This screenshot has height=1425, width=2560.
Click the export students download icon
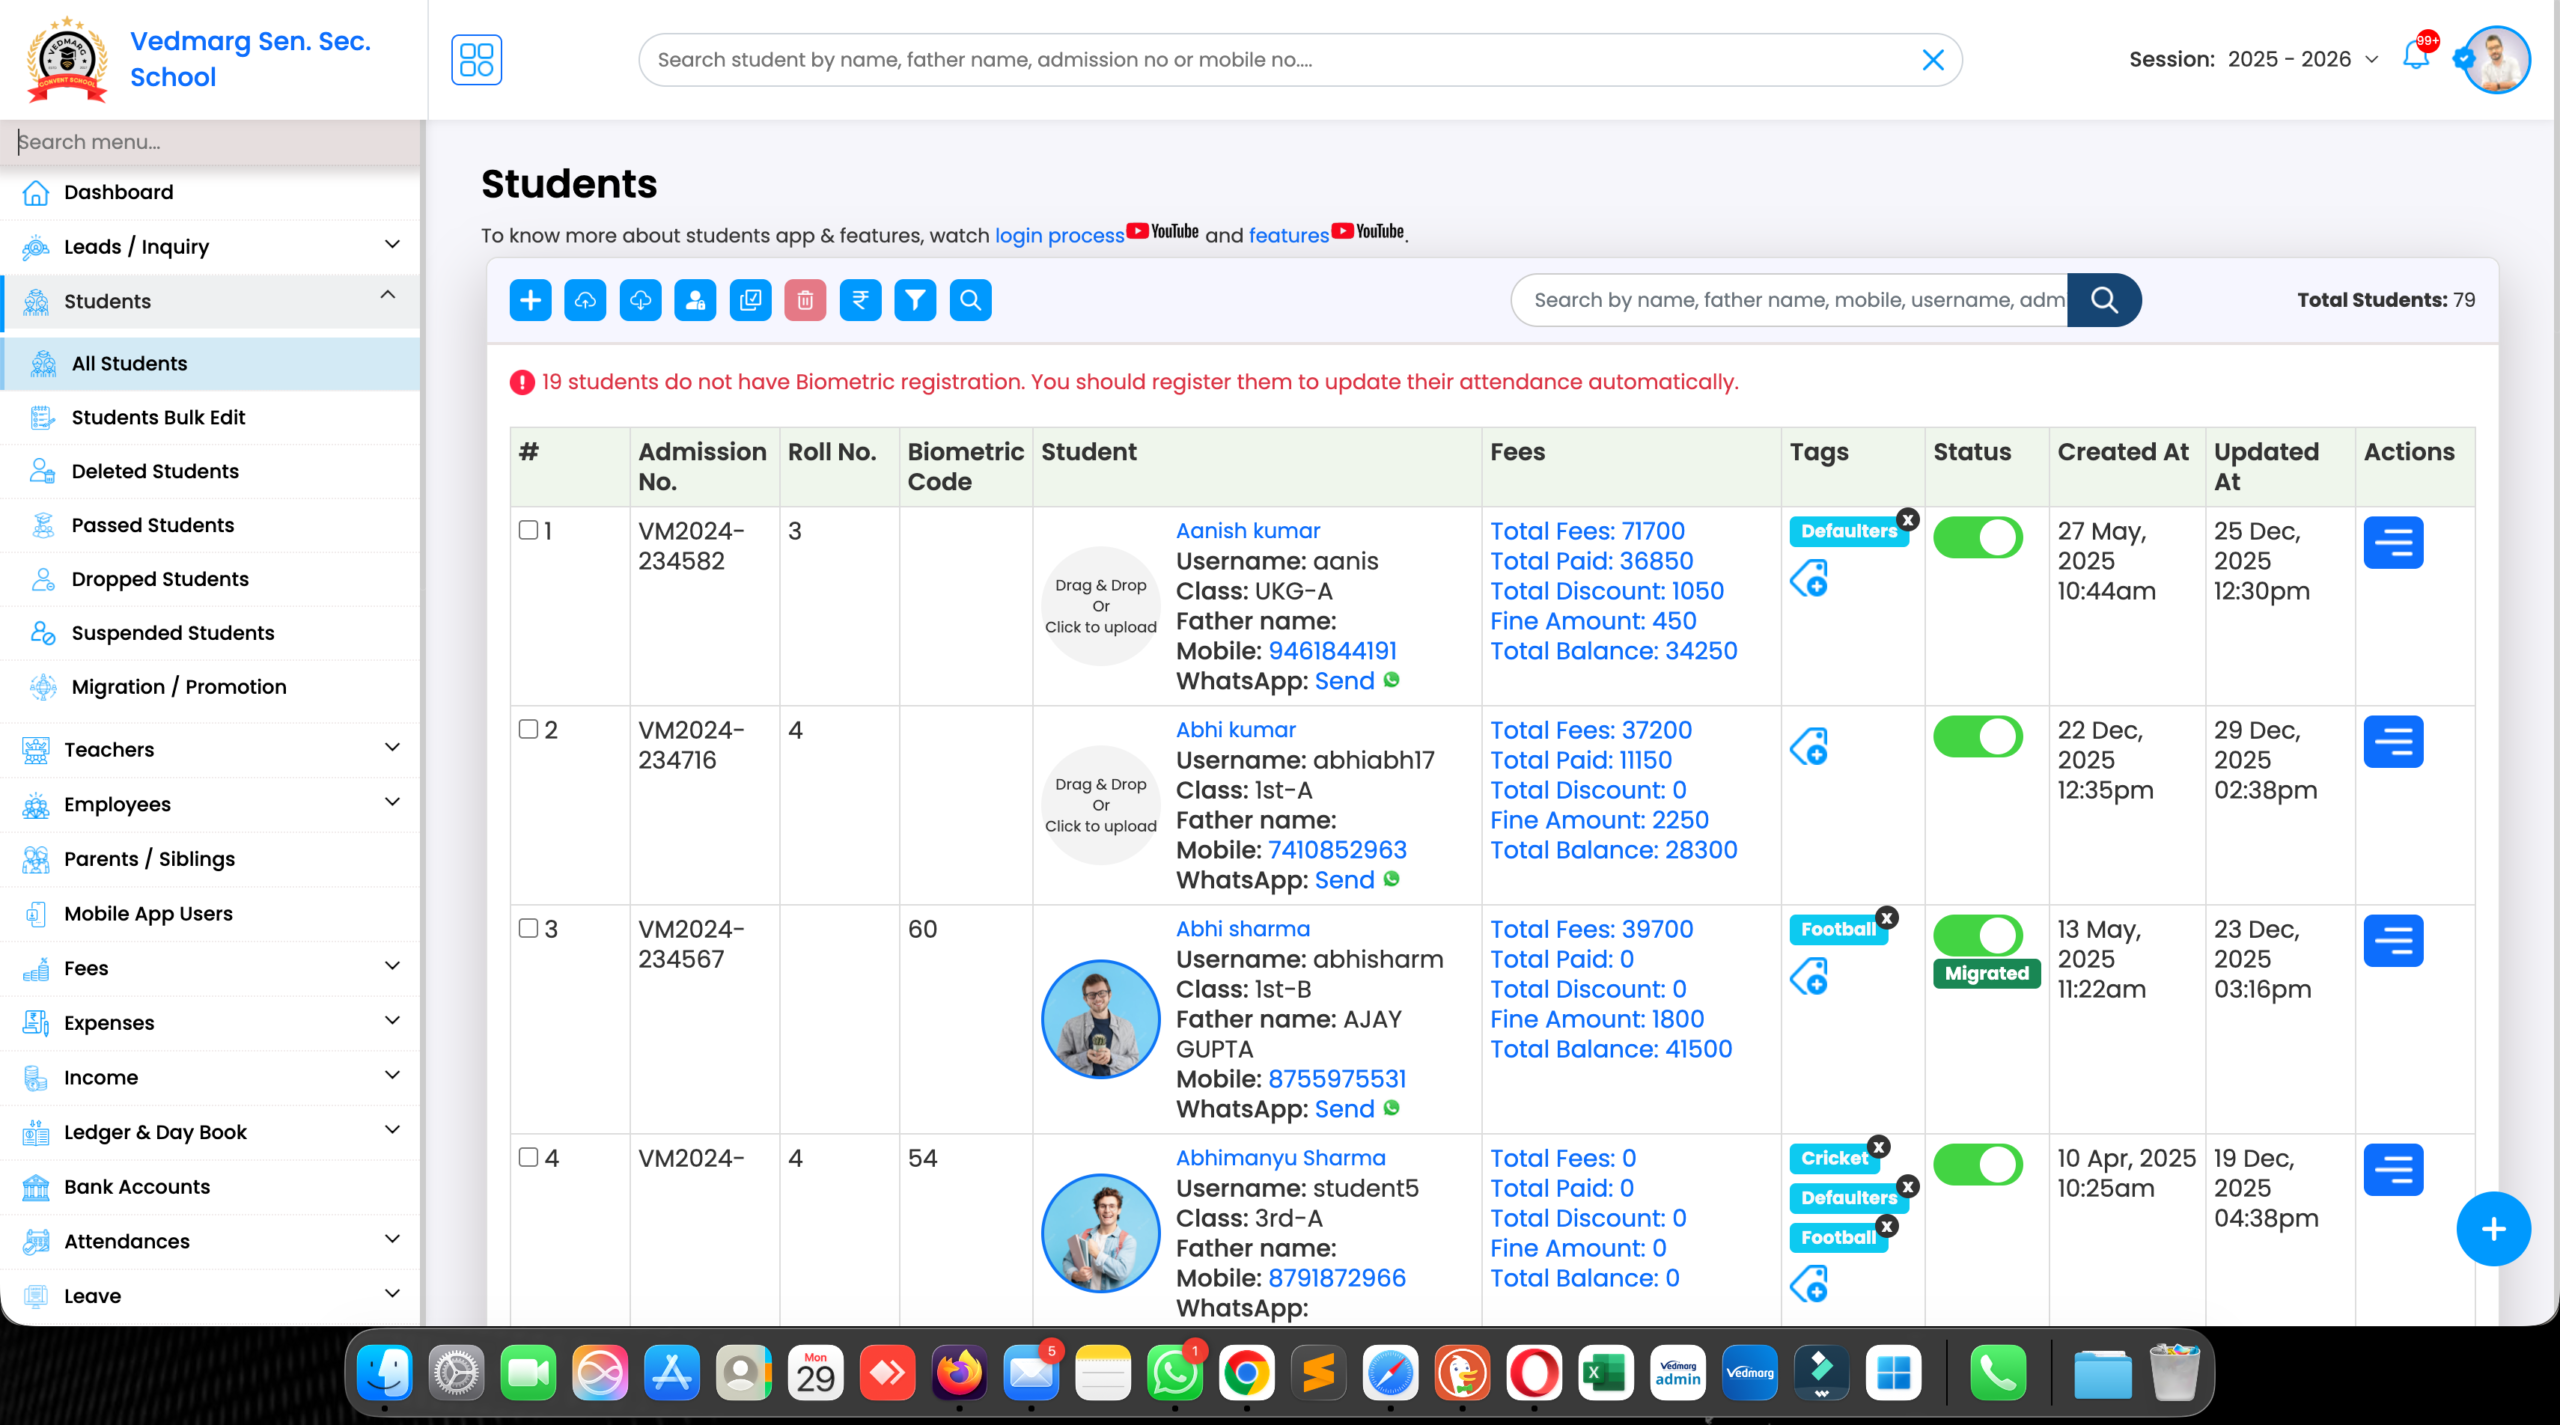coord(640,299)
